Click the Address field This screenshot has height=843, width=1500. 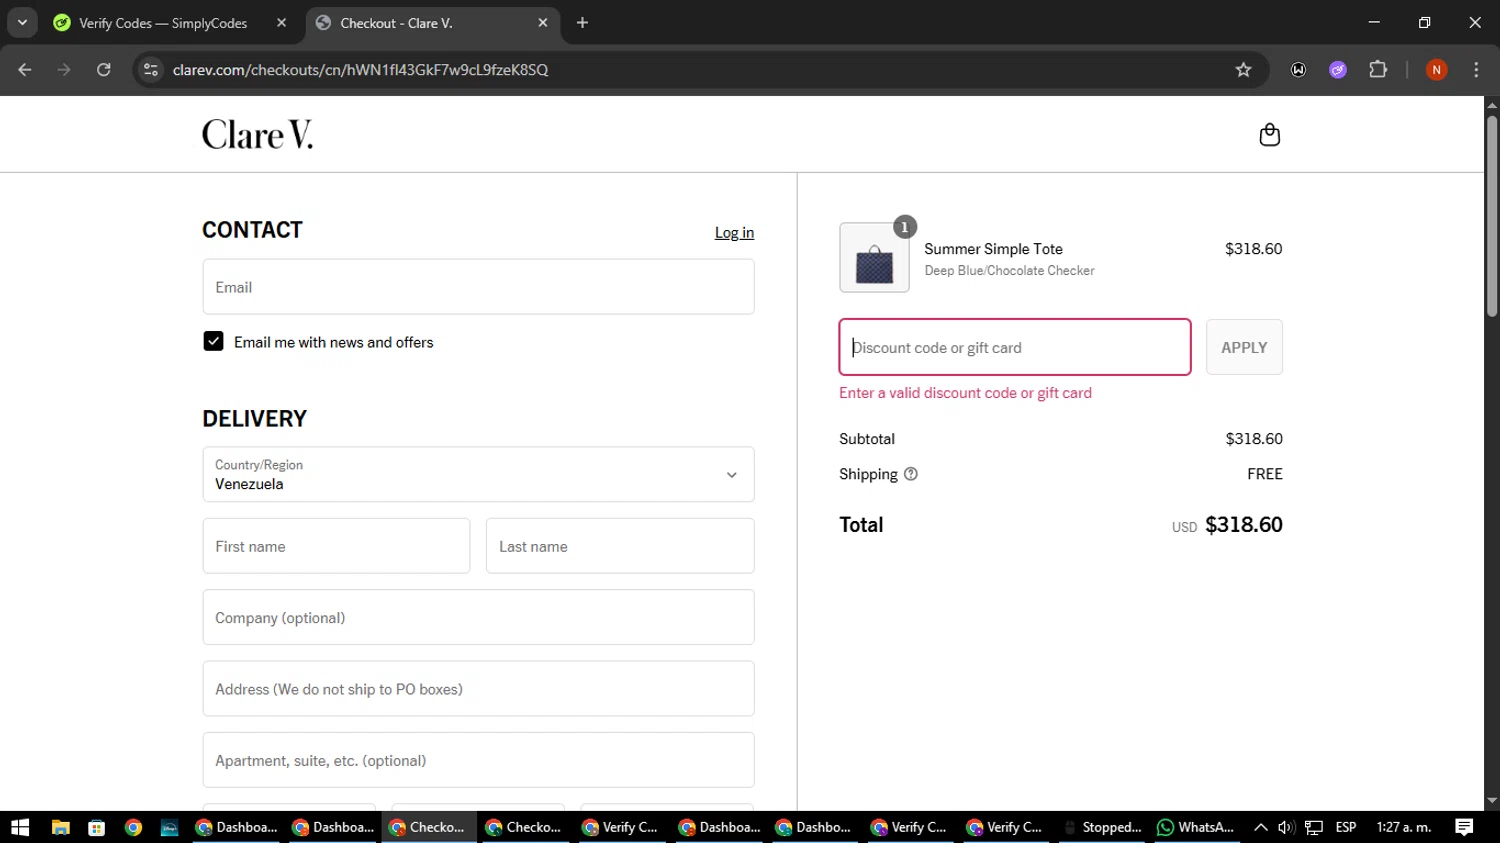pos(478,688)
